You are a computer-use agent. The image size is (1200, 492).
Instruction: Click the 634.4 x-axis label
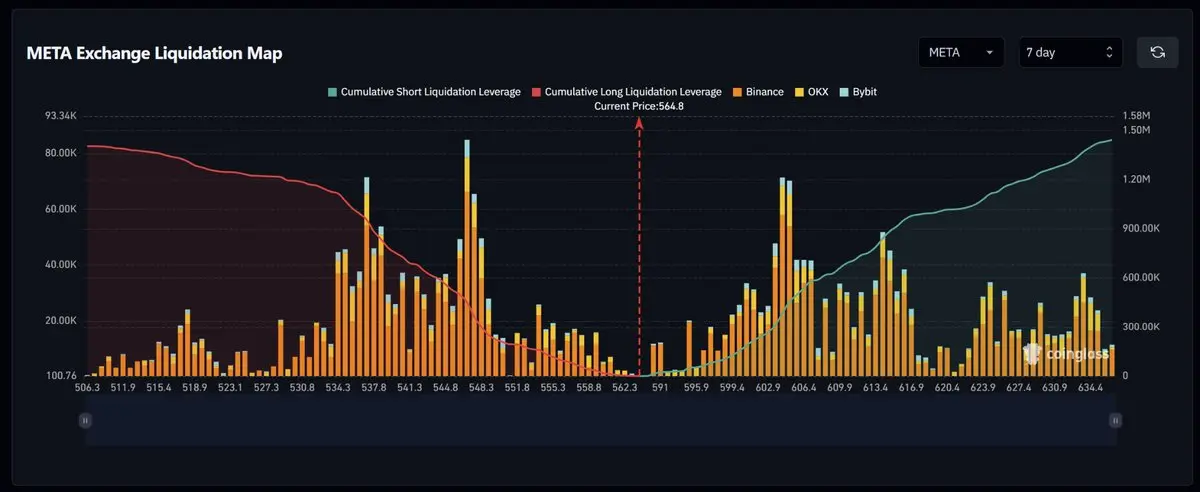pos(1088,387)
